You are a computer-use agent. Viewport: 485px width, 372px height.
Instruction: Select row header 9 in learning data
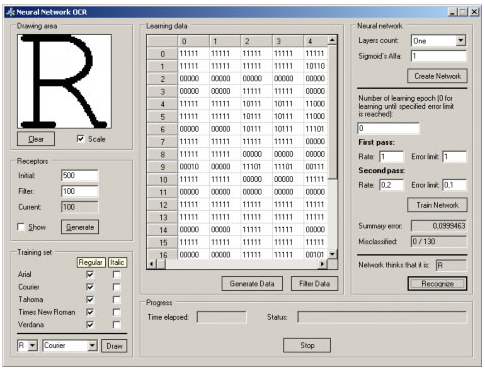click(x=162, y=167)
